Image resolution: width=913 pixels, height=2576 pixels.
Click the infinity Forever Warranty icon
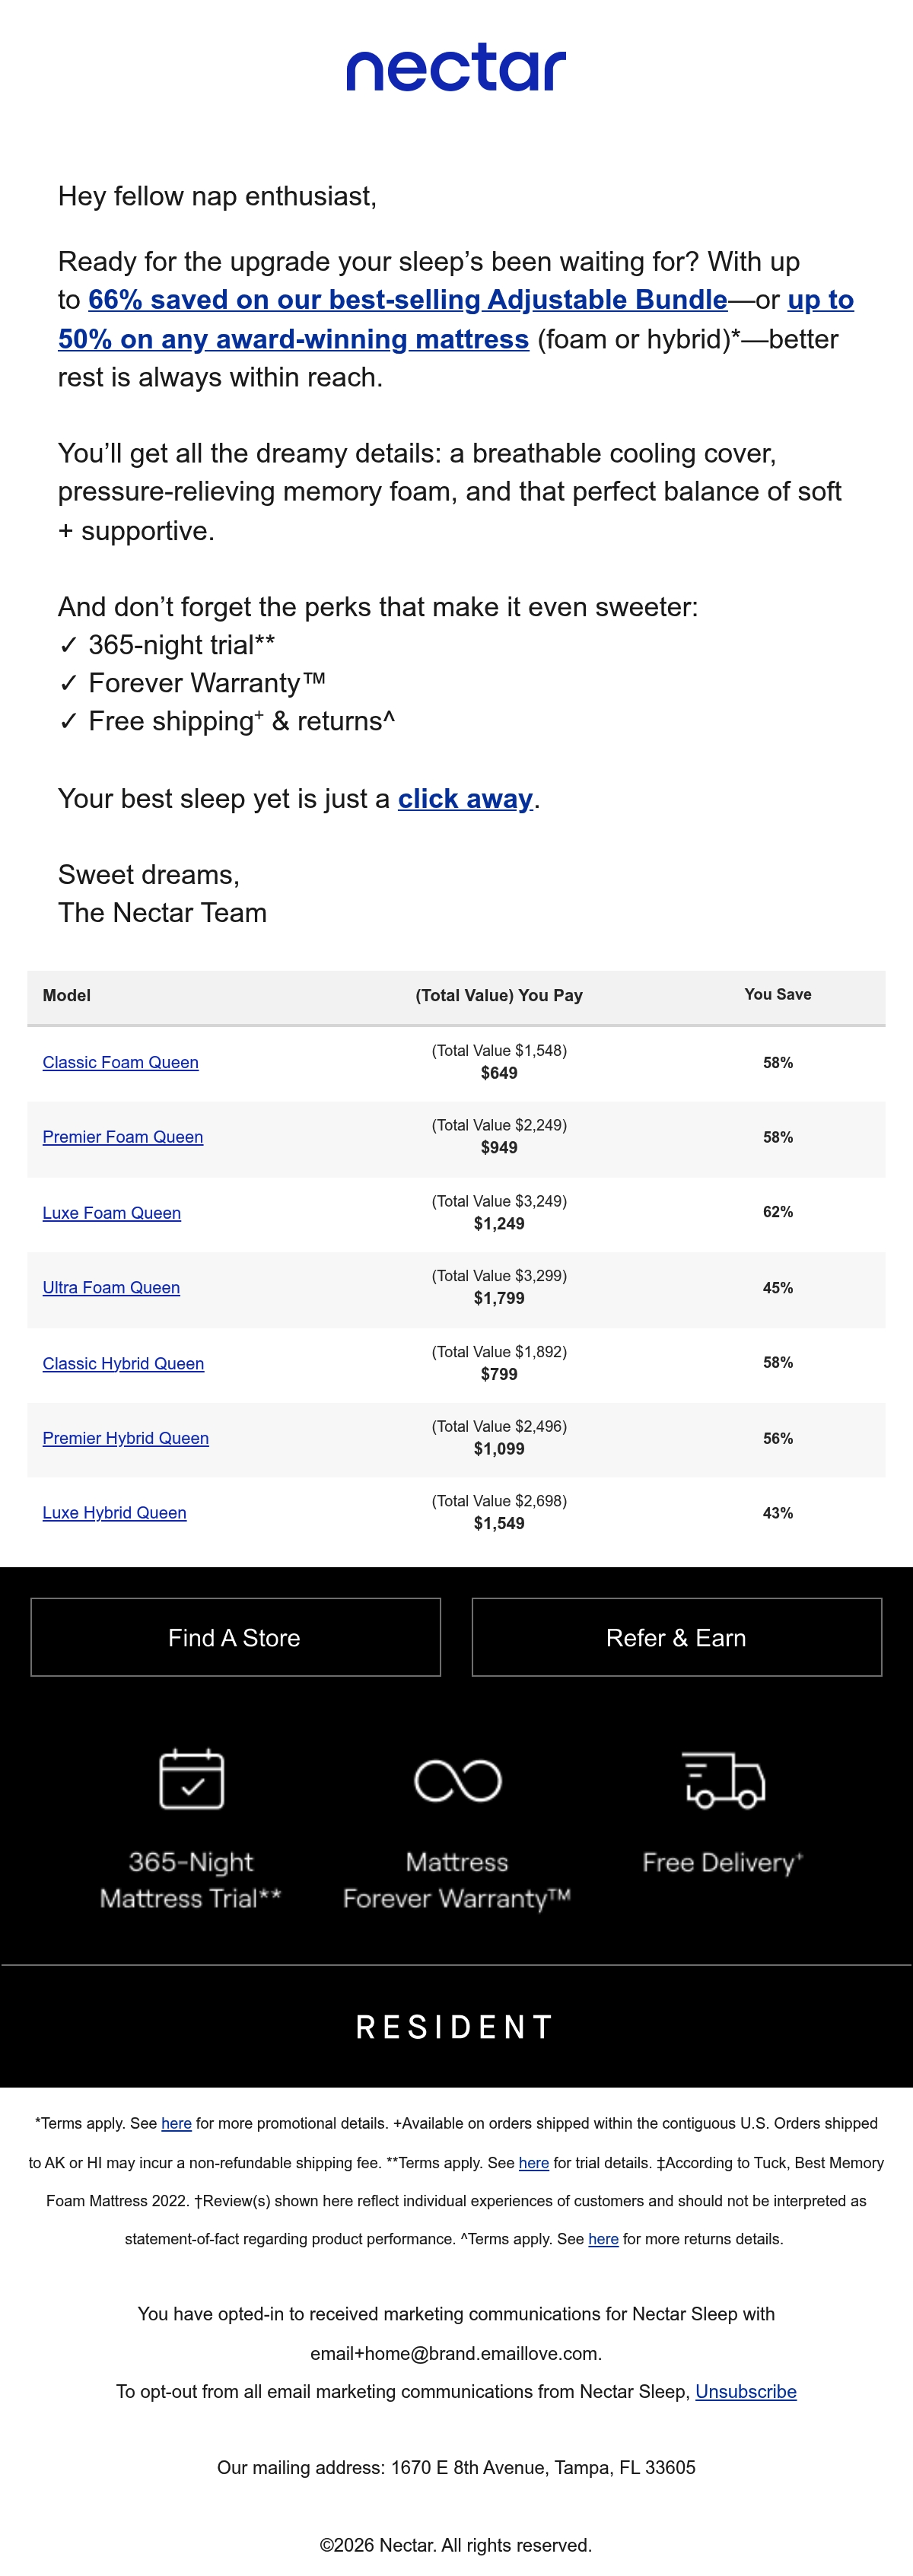click(x=457, y=1780)
